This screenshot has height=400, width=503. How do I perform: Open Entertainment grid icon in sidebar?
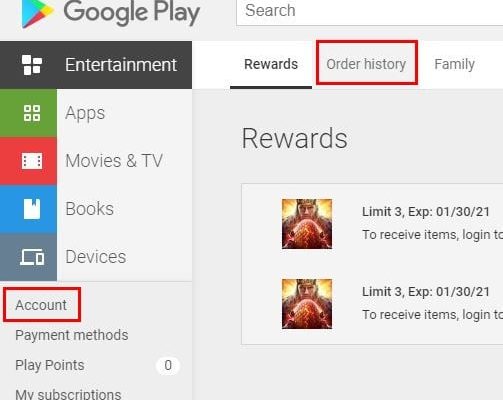(32, 65)
